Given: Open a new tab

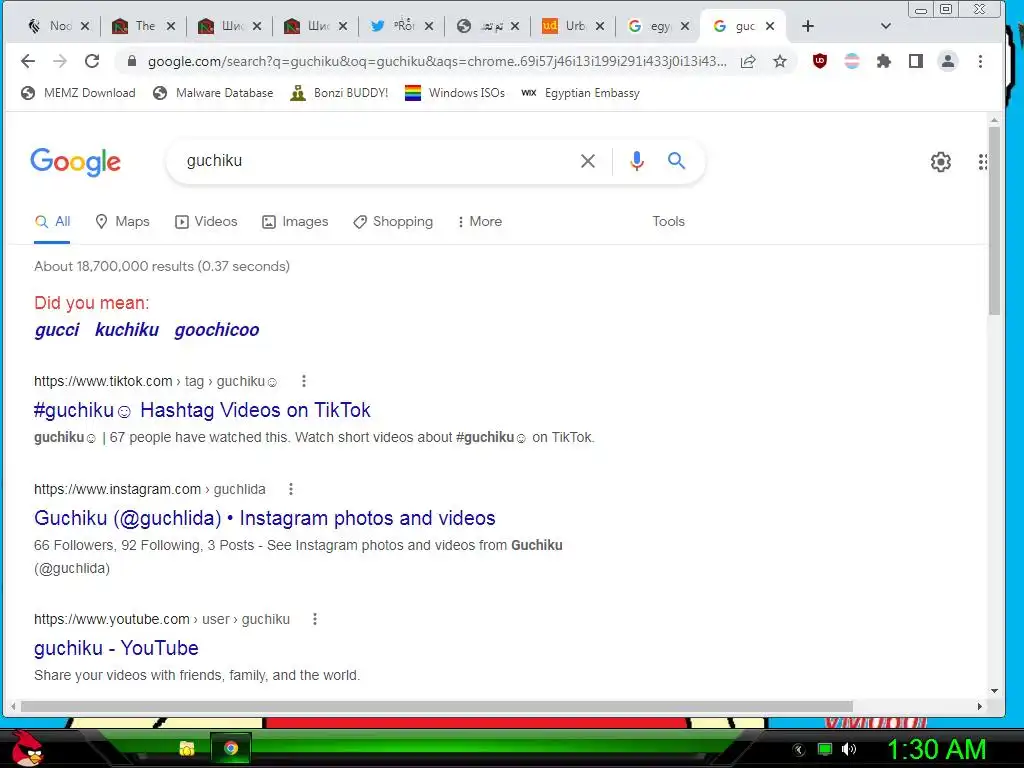Looking at the screenshot, I should pyautogui.click(x=808, y=26).
